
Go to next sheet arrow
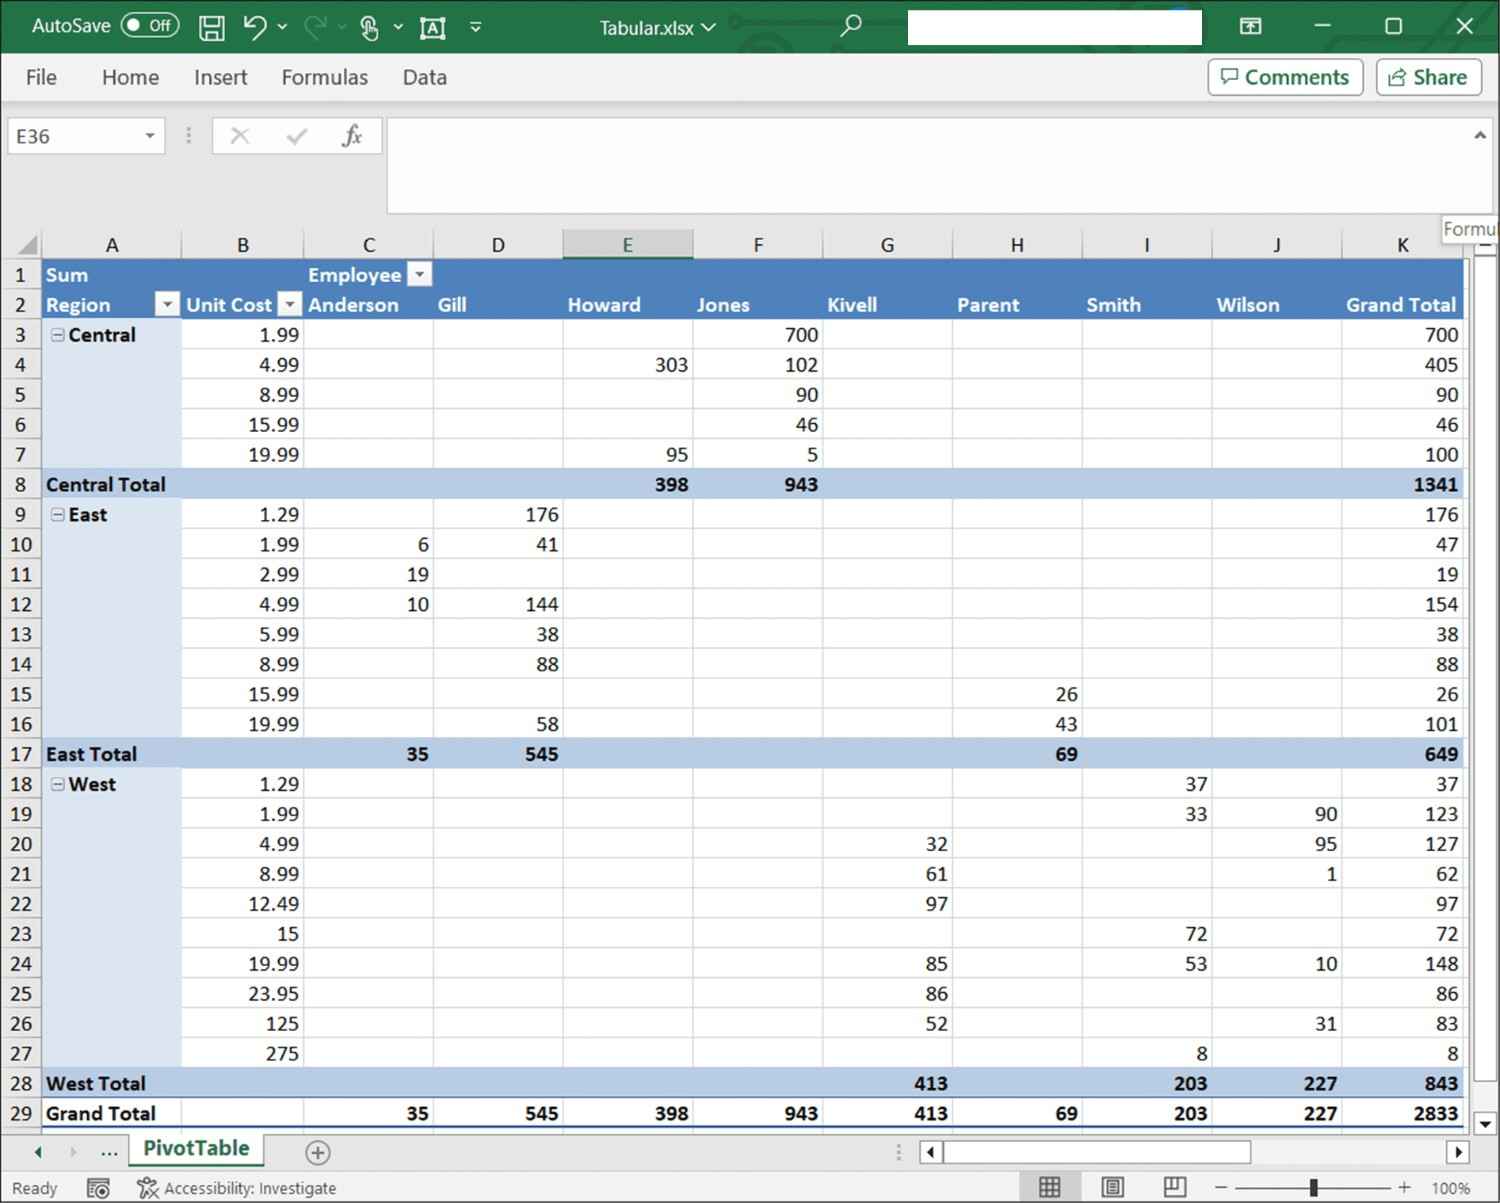point(73,1152)
